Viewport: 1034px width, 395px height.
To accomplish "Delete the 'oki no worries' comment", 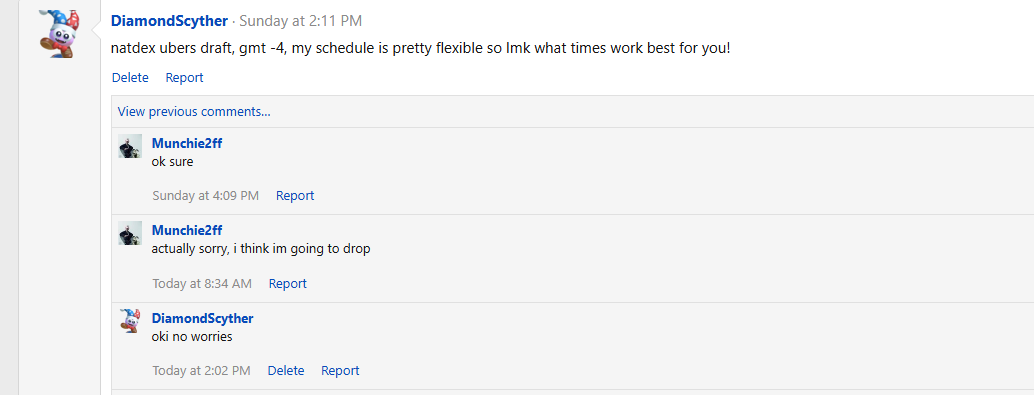I will pyautogui.click(x=286, y=371).
